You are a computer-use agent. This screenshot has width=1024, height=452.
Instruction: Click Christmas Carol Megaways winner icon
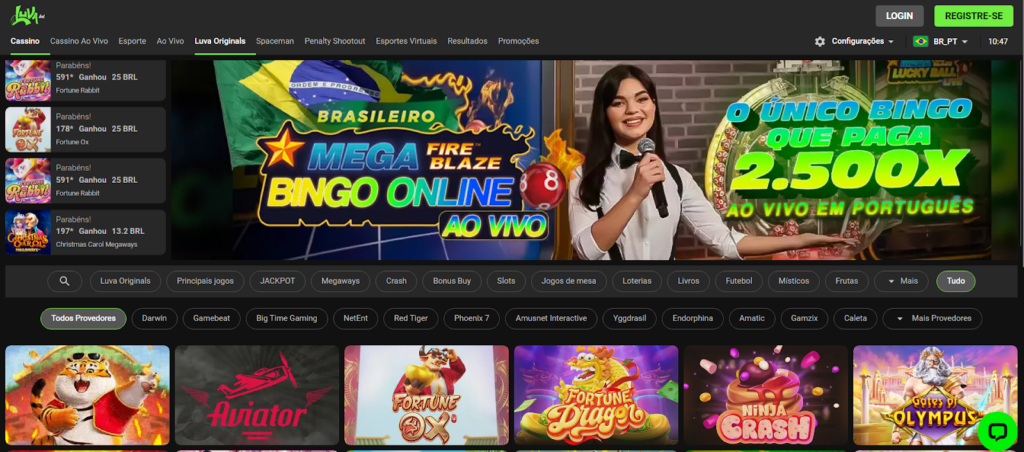[28, 233]
